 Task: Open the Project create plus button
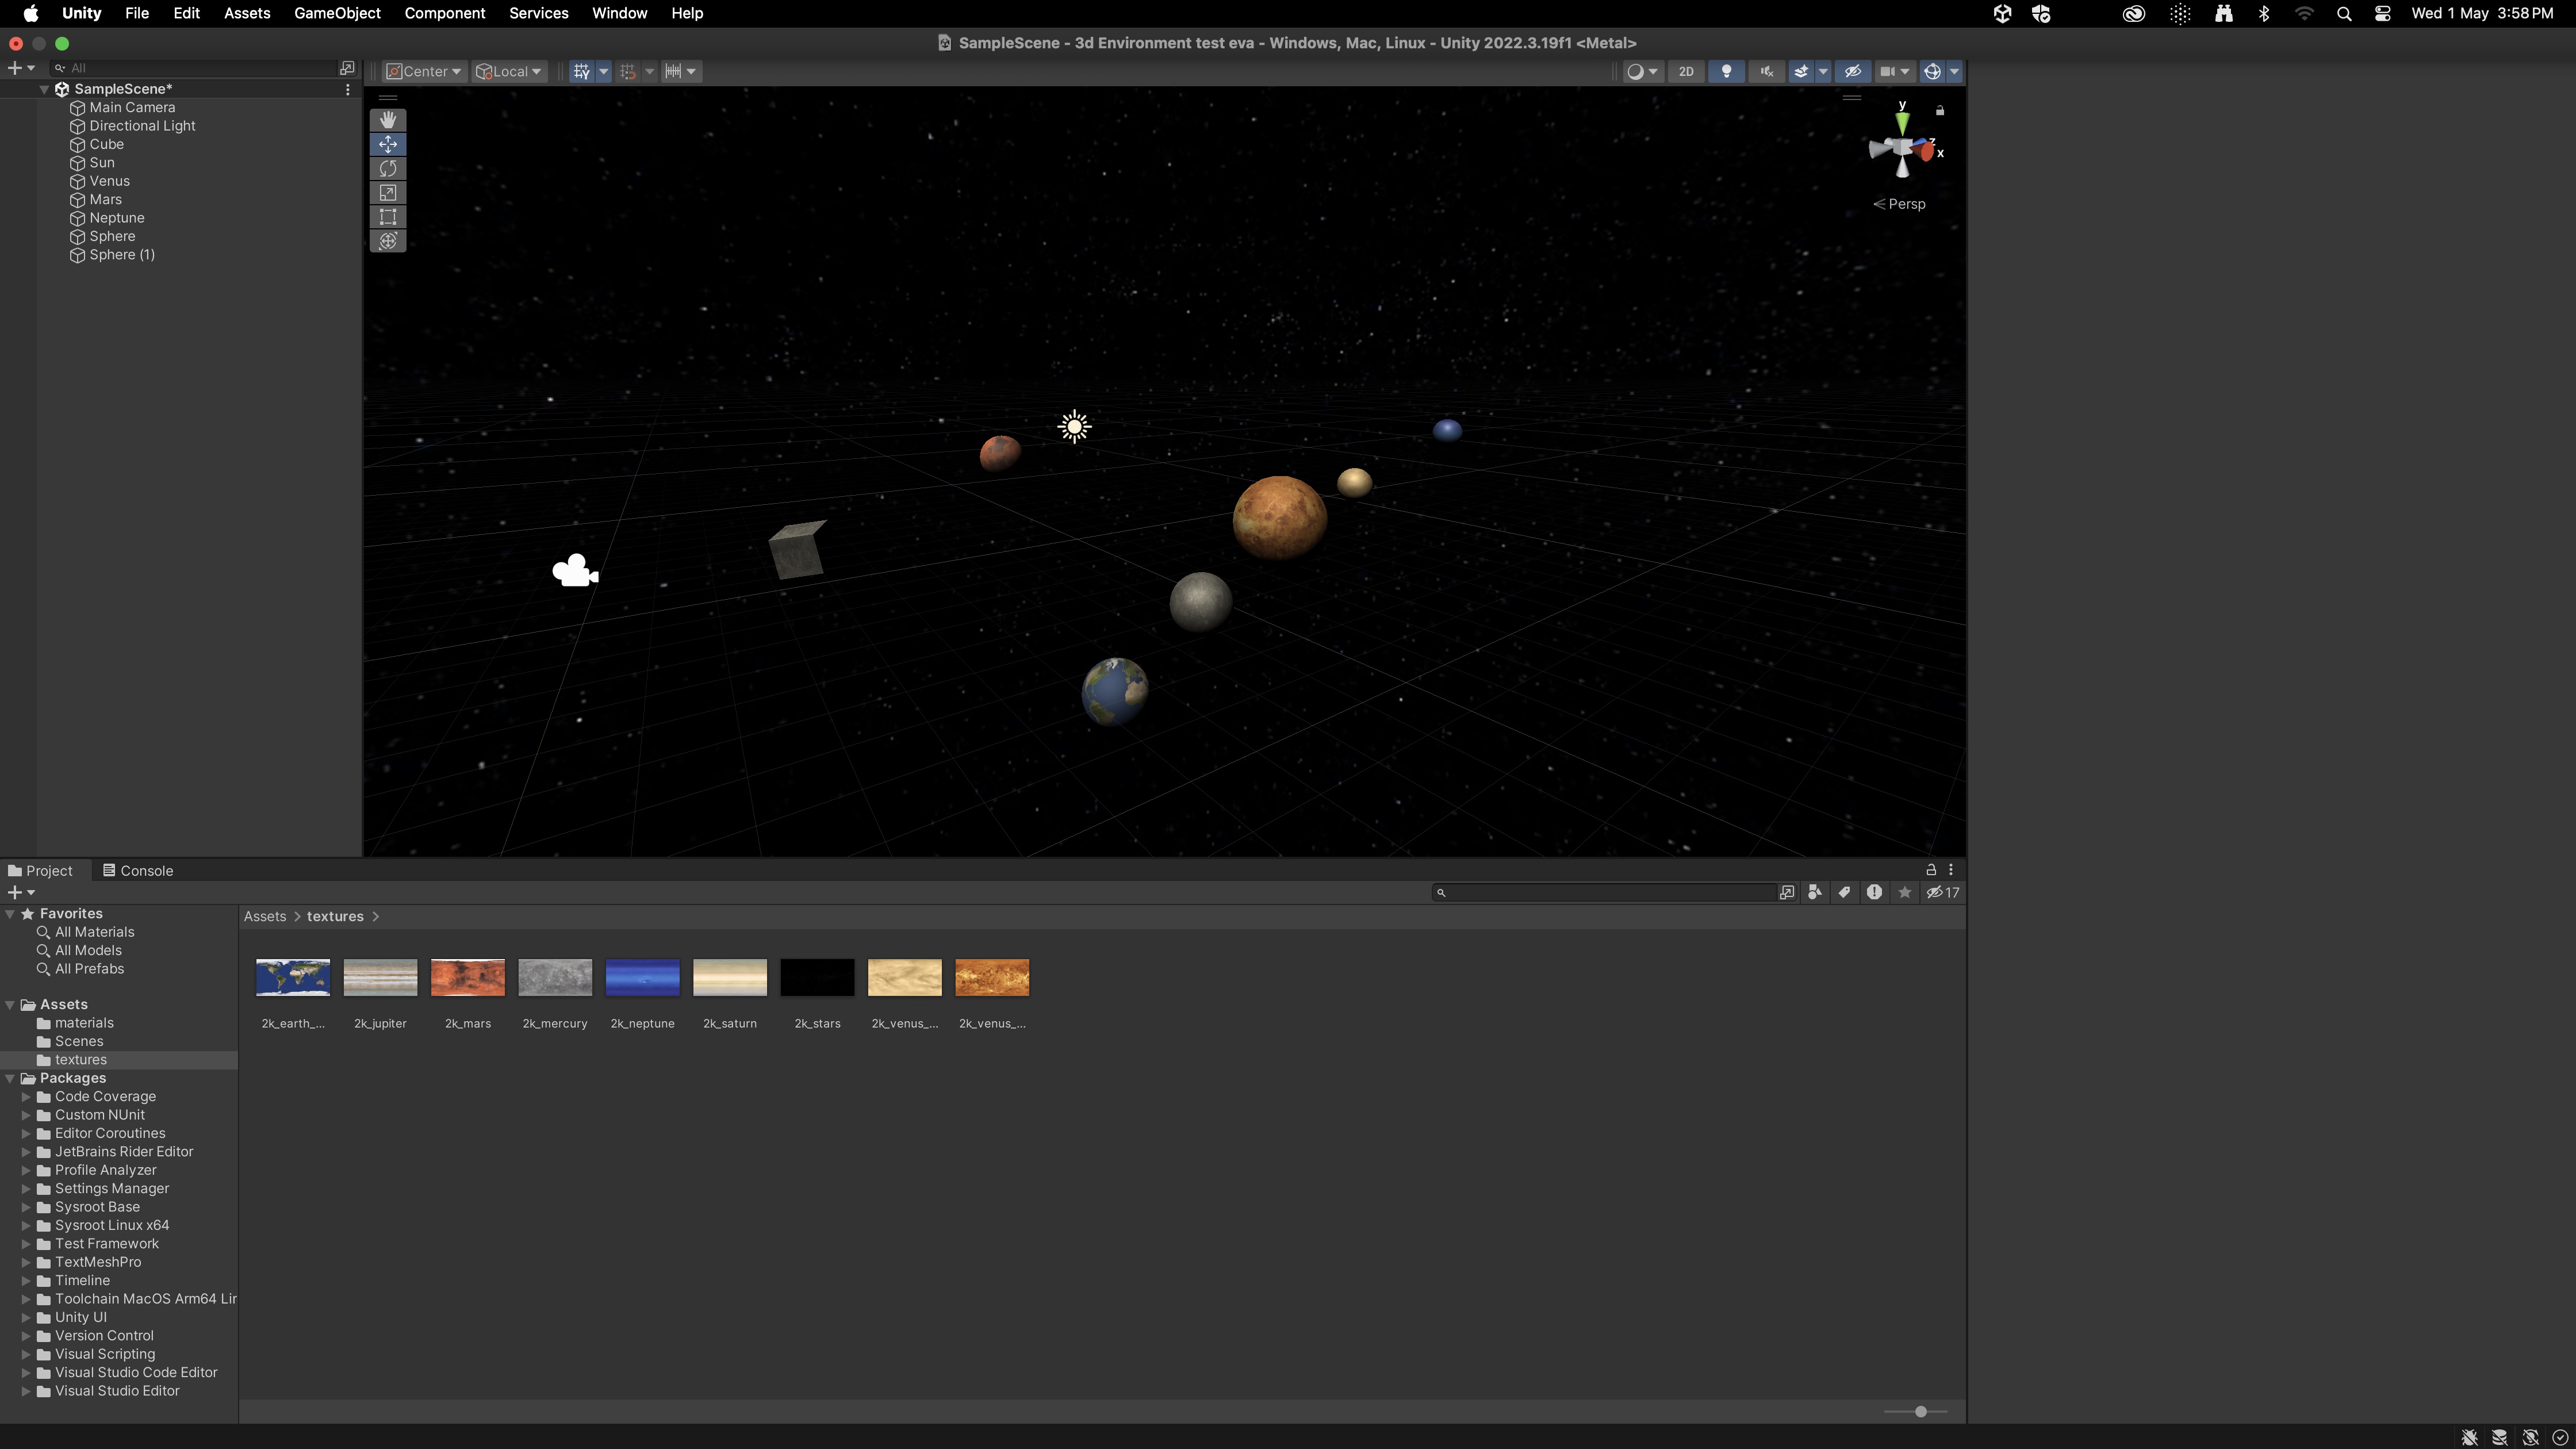point(21,892)
